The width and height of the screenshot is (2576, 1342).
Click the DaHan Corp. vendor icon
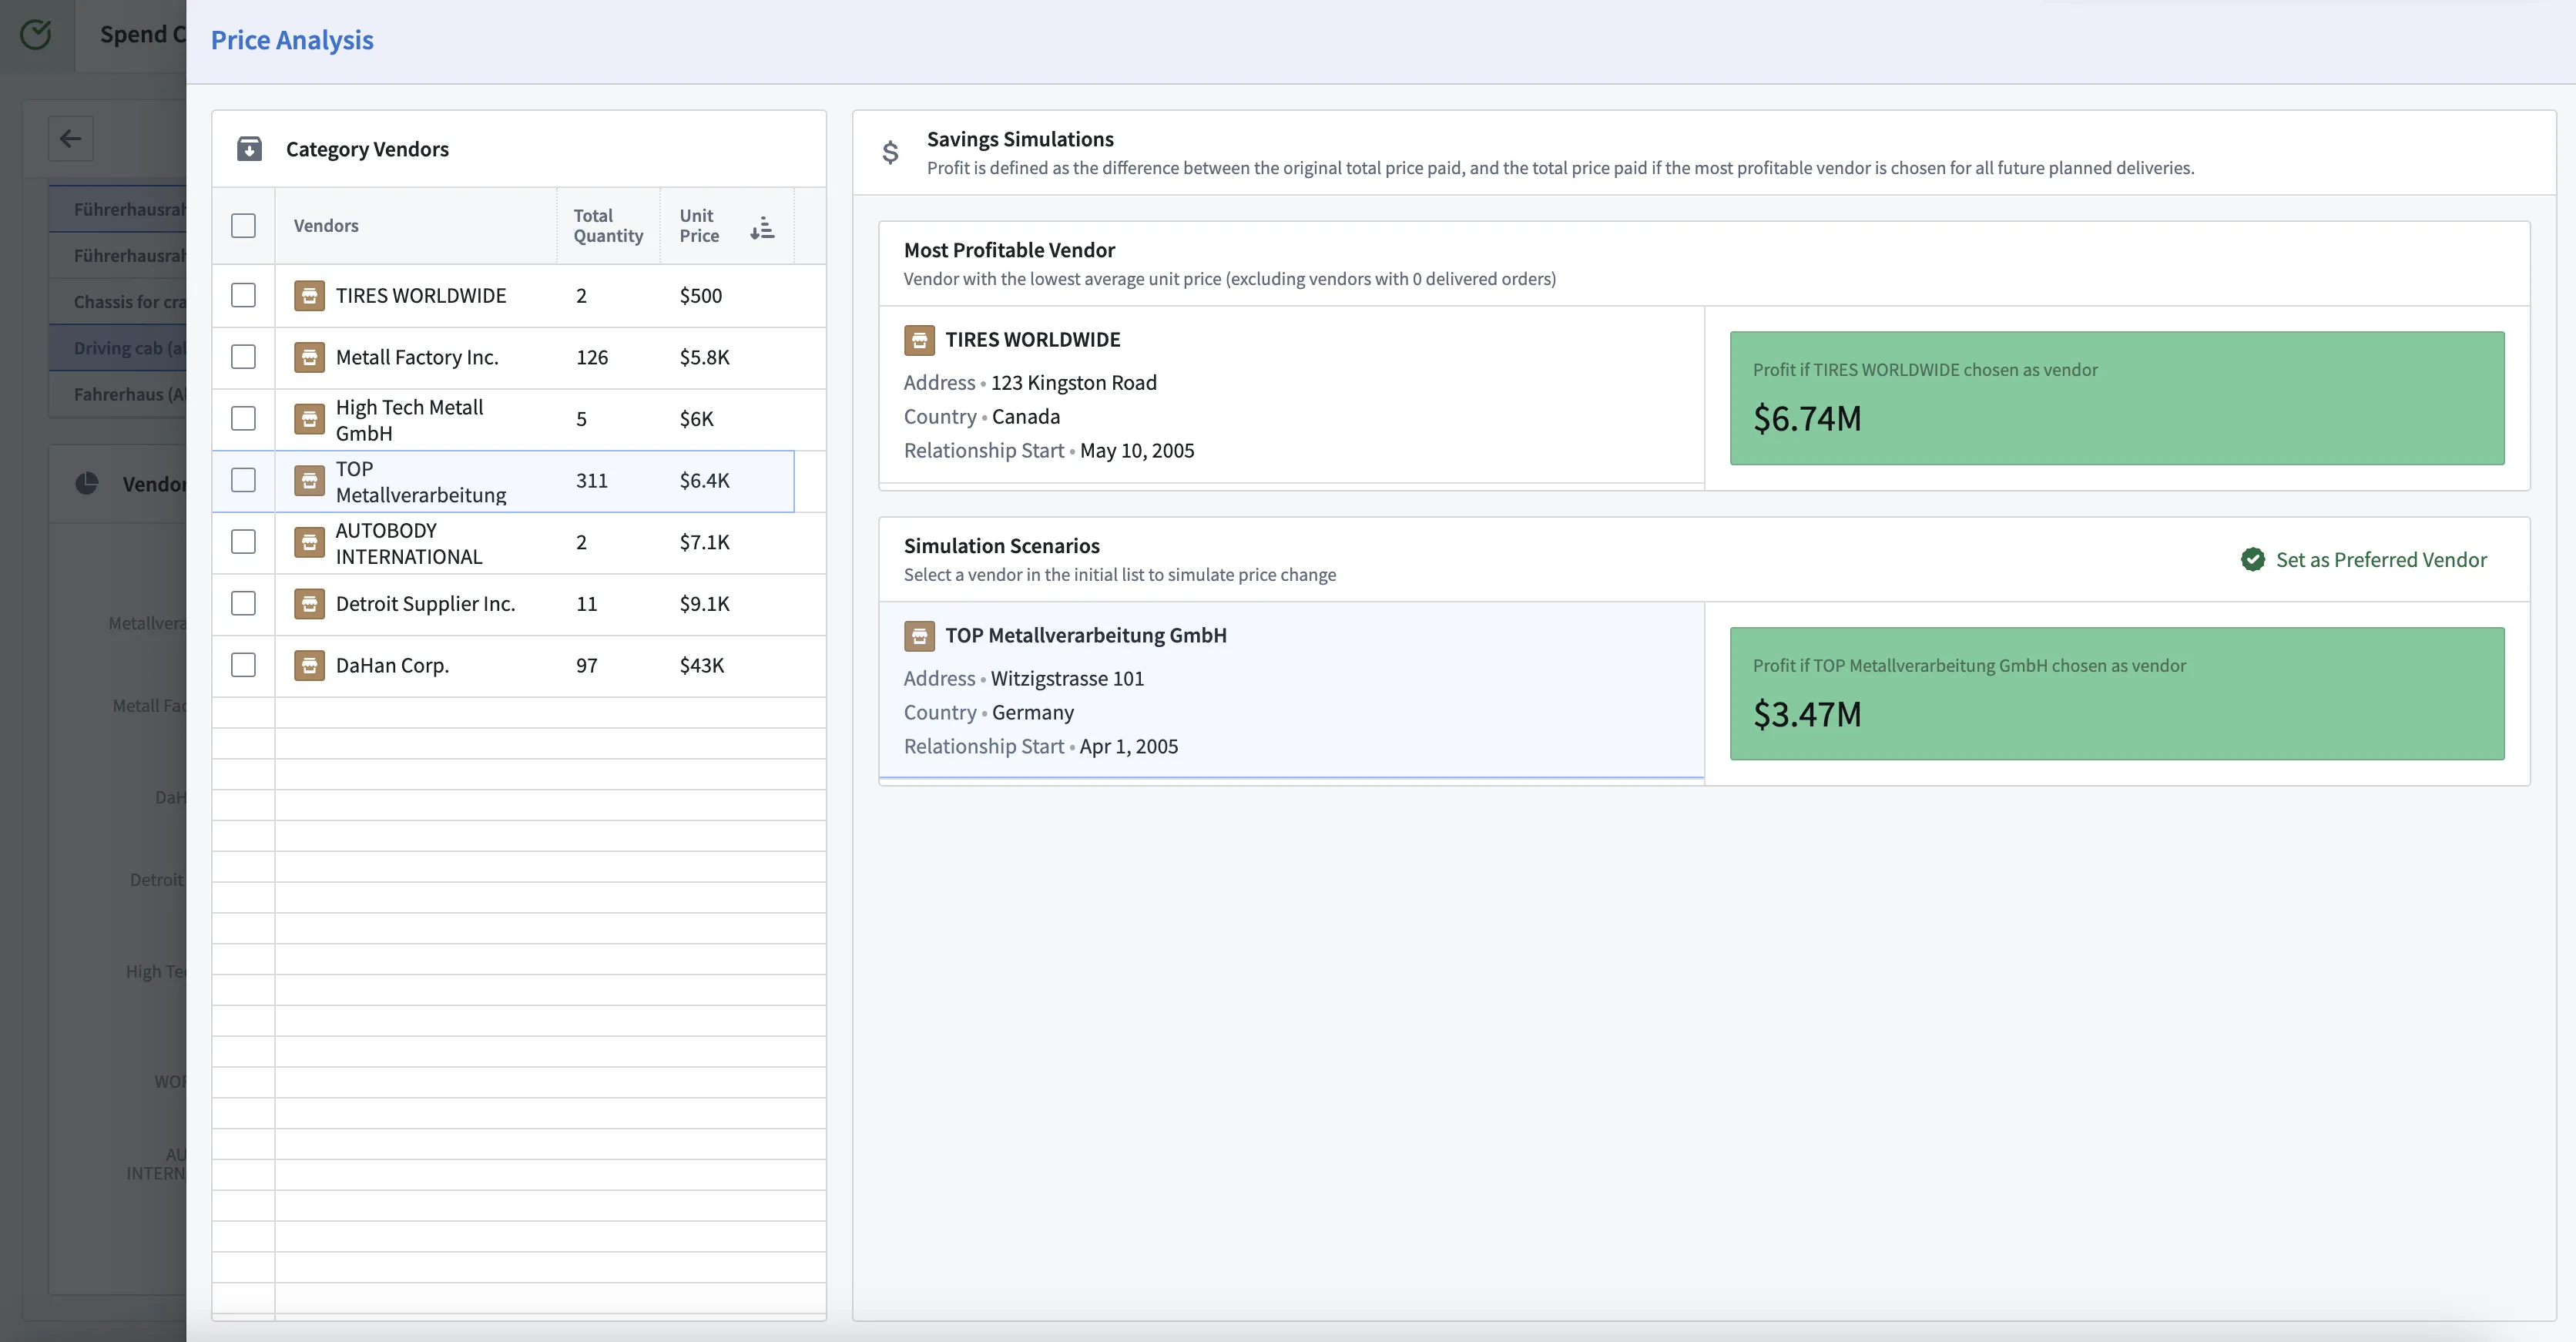point(309,666)
